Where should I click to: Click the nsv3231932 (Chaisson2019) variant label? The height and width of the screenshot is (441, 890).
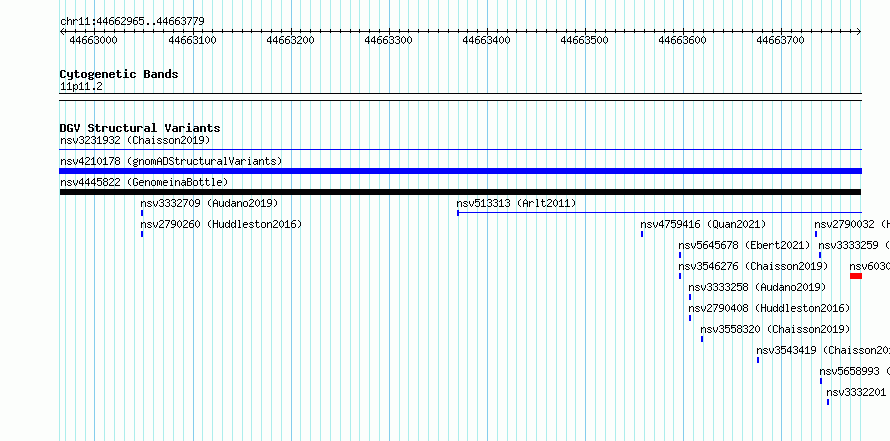[x=135, y=140]
